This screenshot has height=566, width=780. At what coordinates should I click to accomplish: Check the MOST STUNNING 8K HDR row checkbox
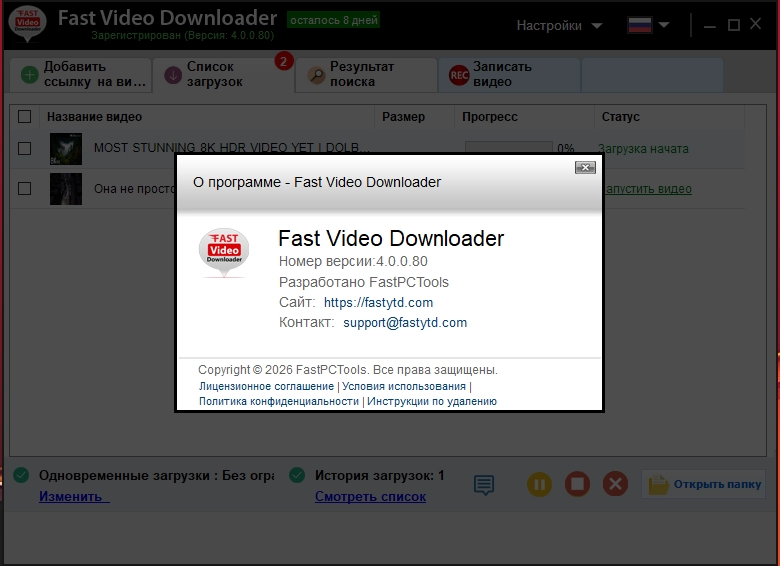coord(24,148)
